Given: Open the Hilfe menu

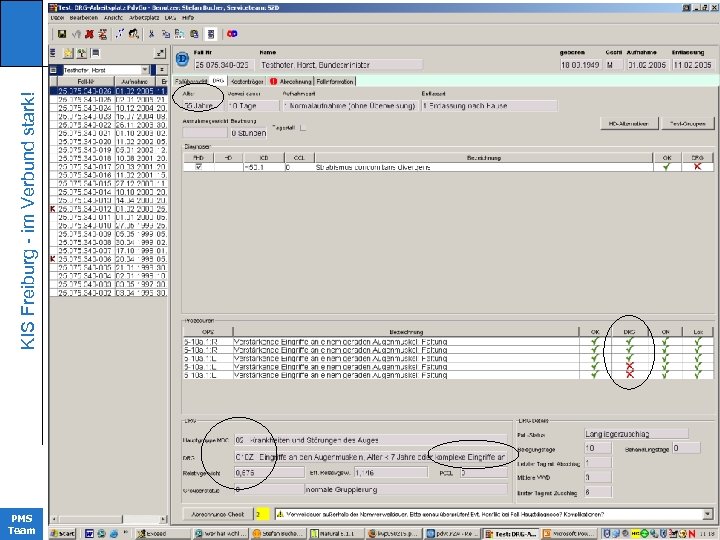Looking at the screenshot, I should click(188, 17).
